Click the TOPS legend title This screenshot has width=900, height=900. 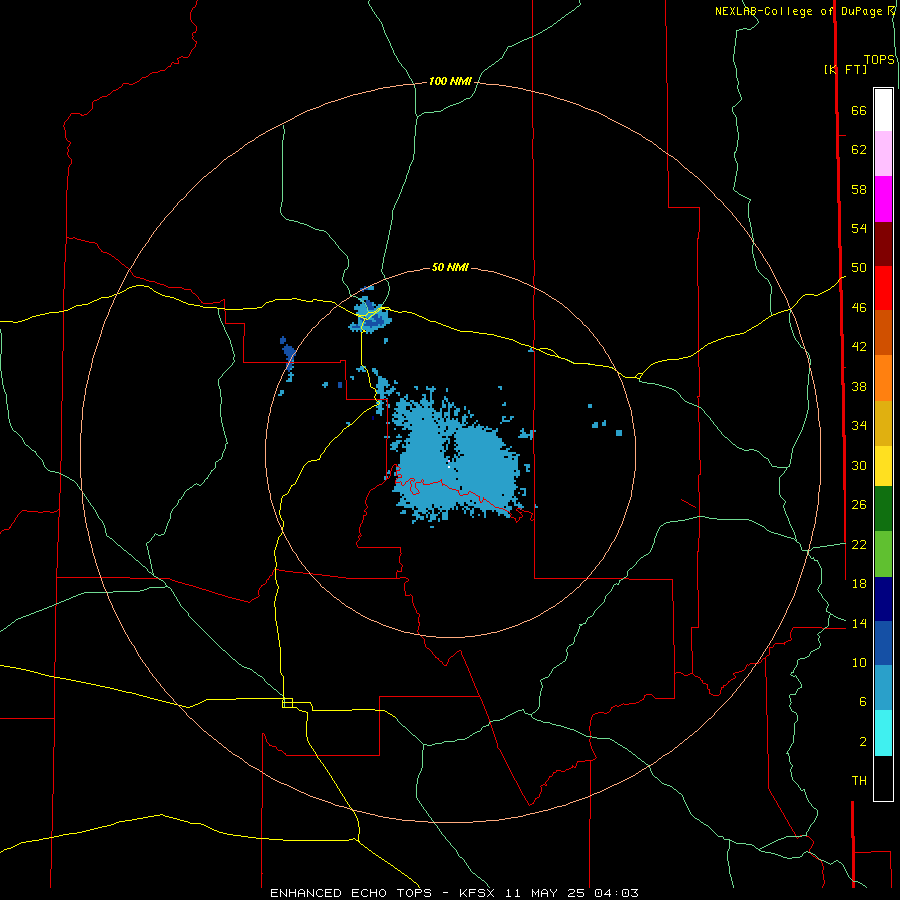click(879, 60)
